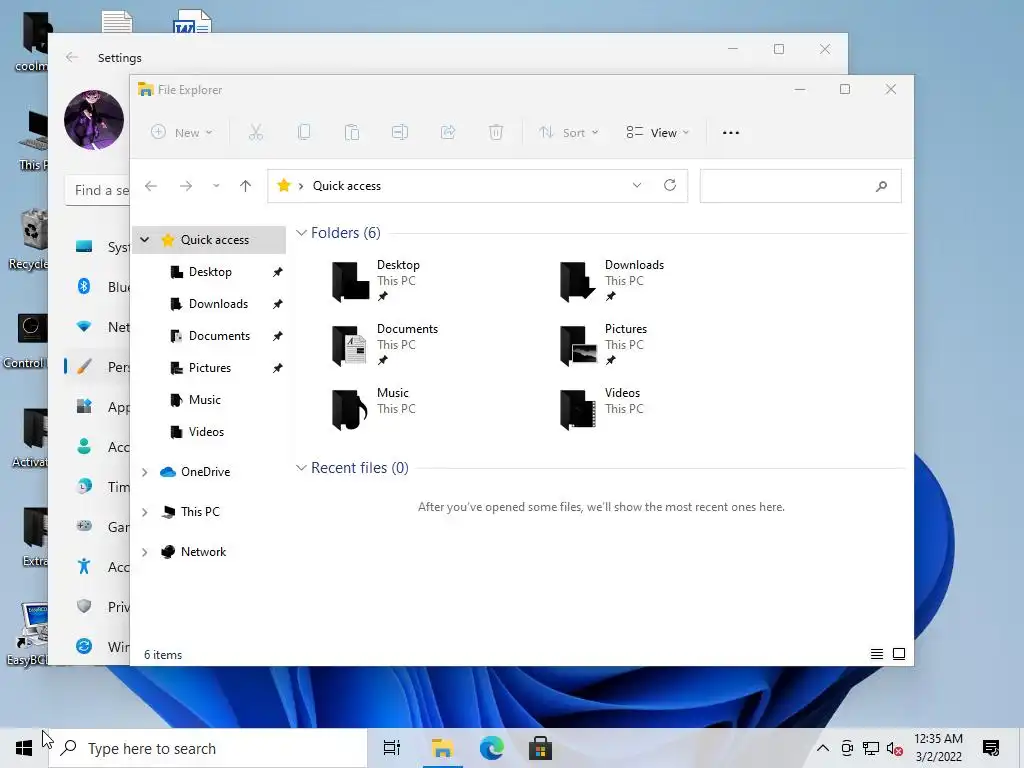Viewport: 1024px width, 768px height.
Task: Open the Windows Start button
Action: 24,748
